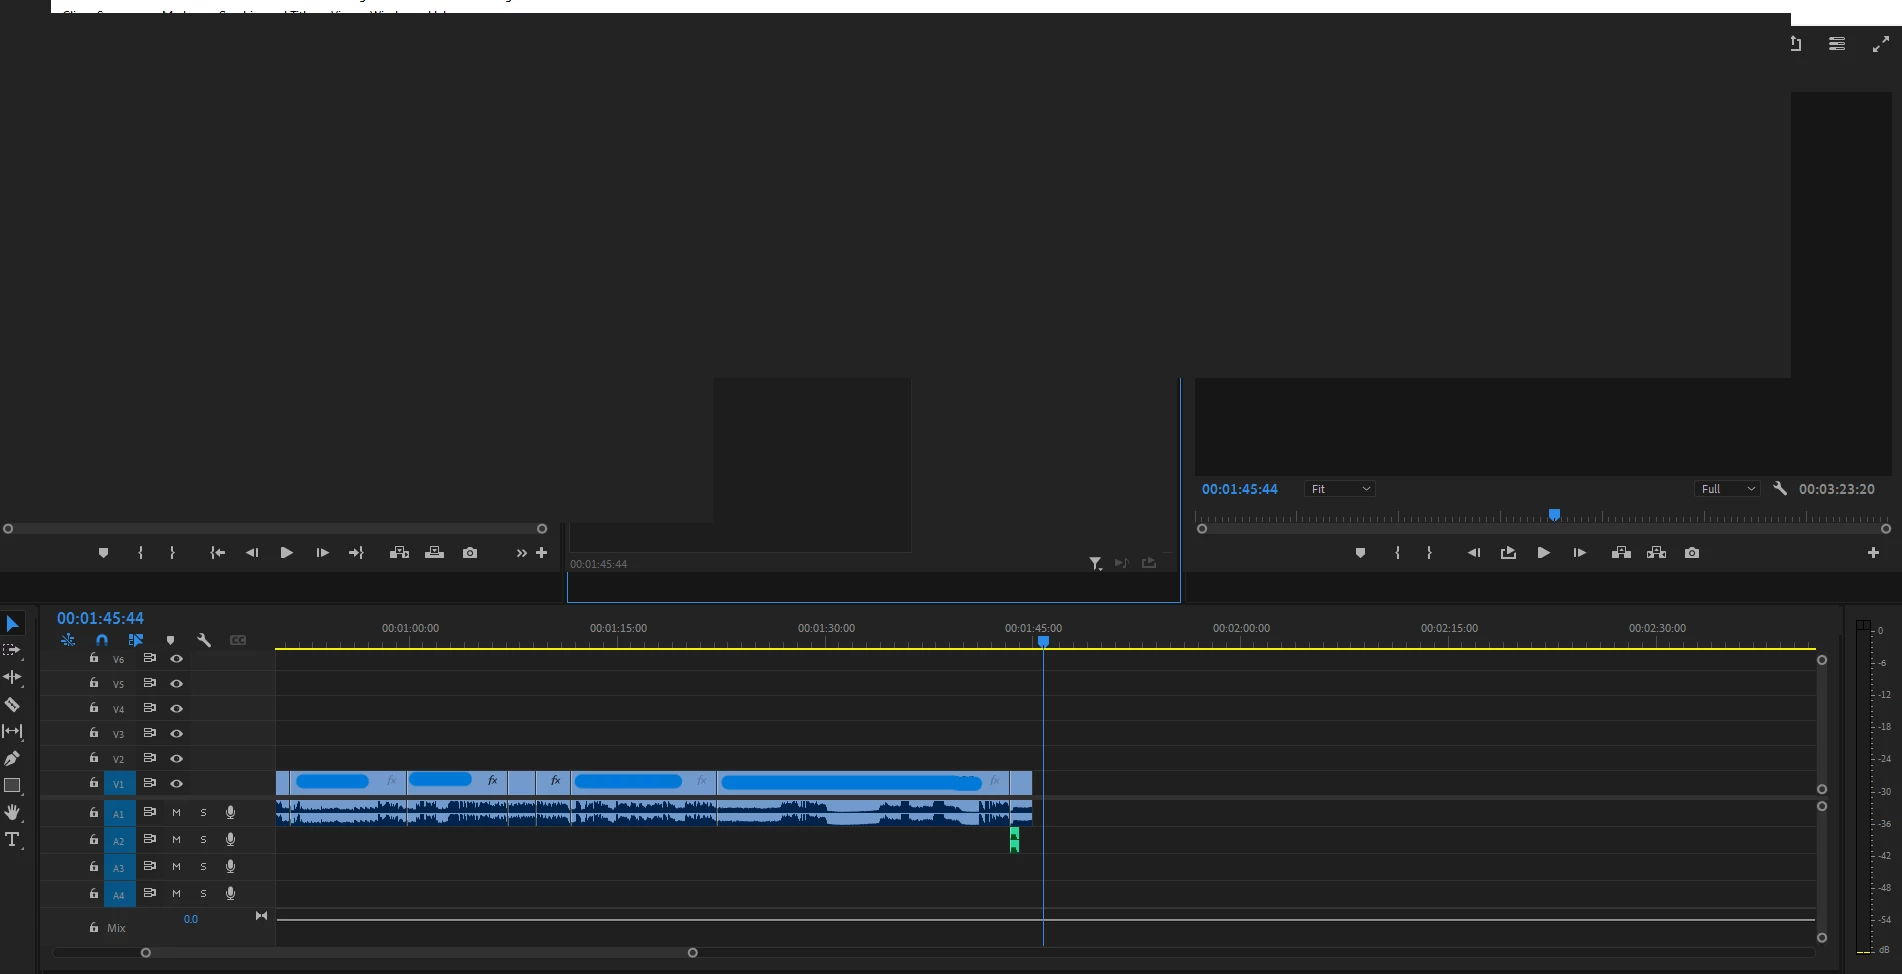Step forward one frame in Source monitor

point(322,553)
